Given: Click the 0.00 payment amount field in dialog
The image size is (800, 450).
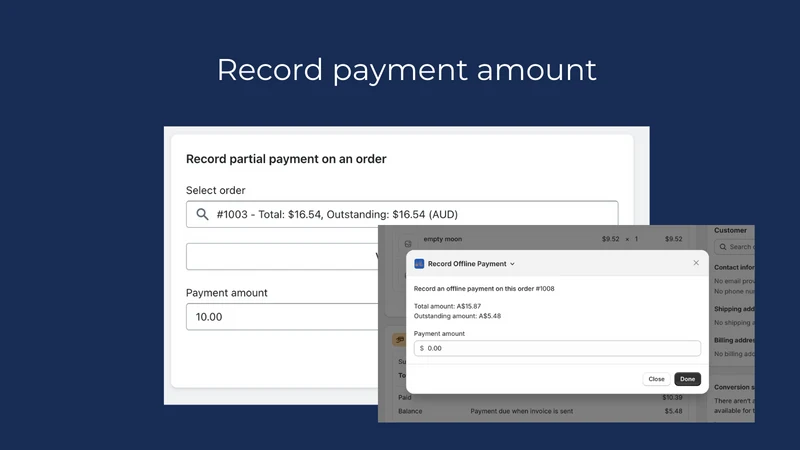Looking at the screenshot, I should tap(557, 348).
